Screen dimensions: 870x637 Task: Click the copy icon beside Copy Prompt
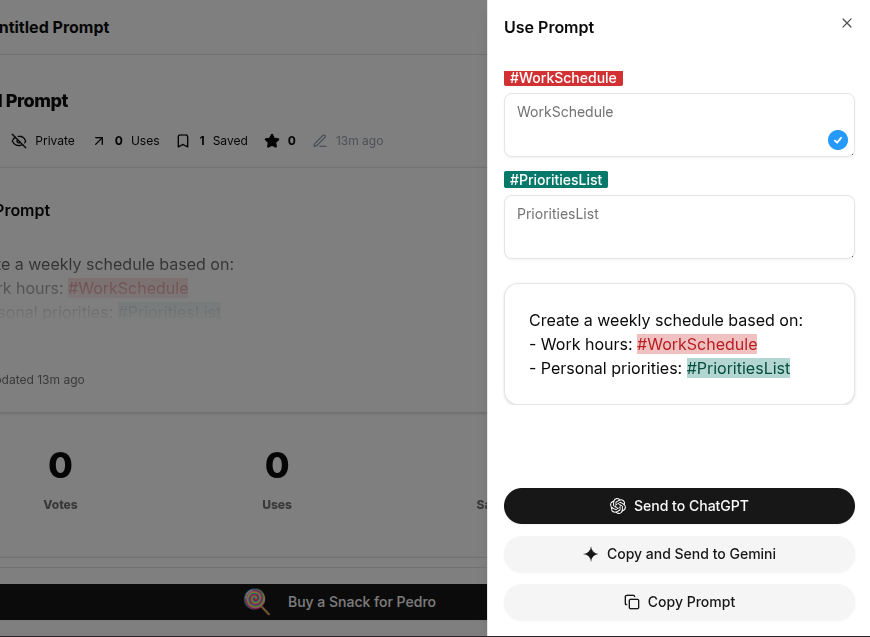tap(632, 602)
